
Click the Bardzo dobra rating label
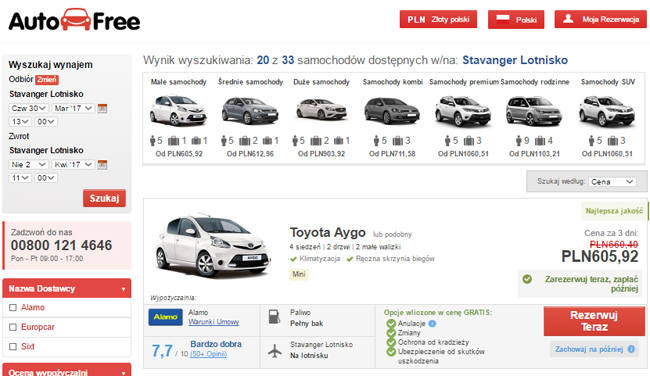(x=216, y=344)
